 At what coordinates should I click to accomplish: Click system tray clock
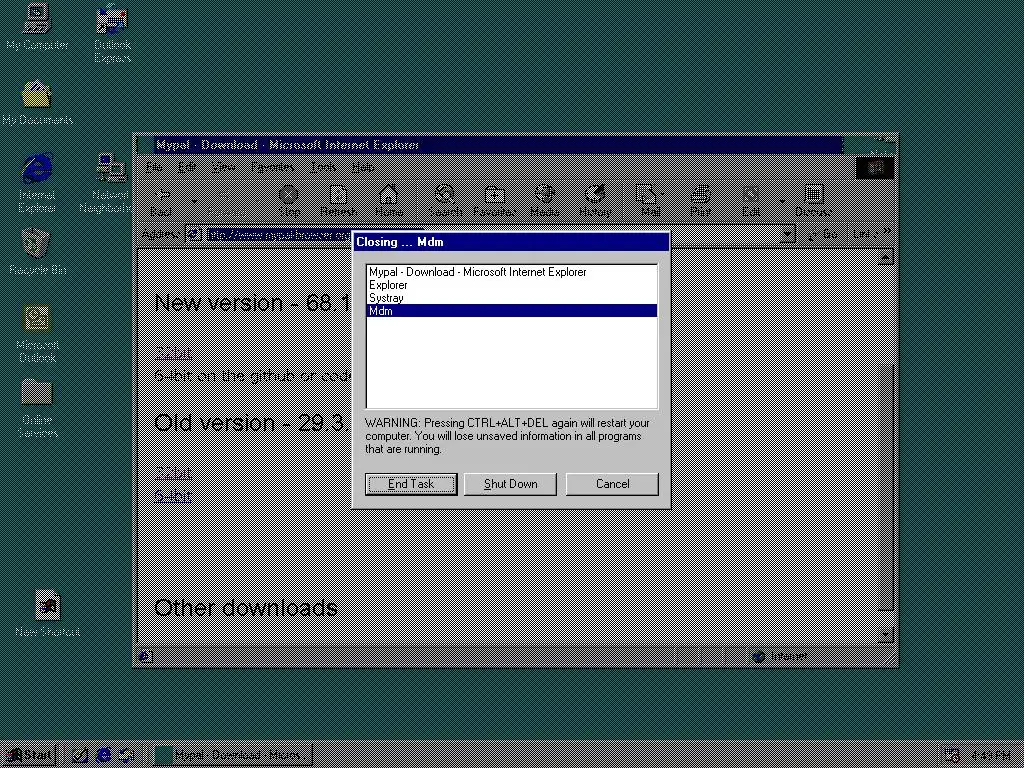[x=990, y=756]
